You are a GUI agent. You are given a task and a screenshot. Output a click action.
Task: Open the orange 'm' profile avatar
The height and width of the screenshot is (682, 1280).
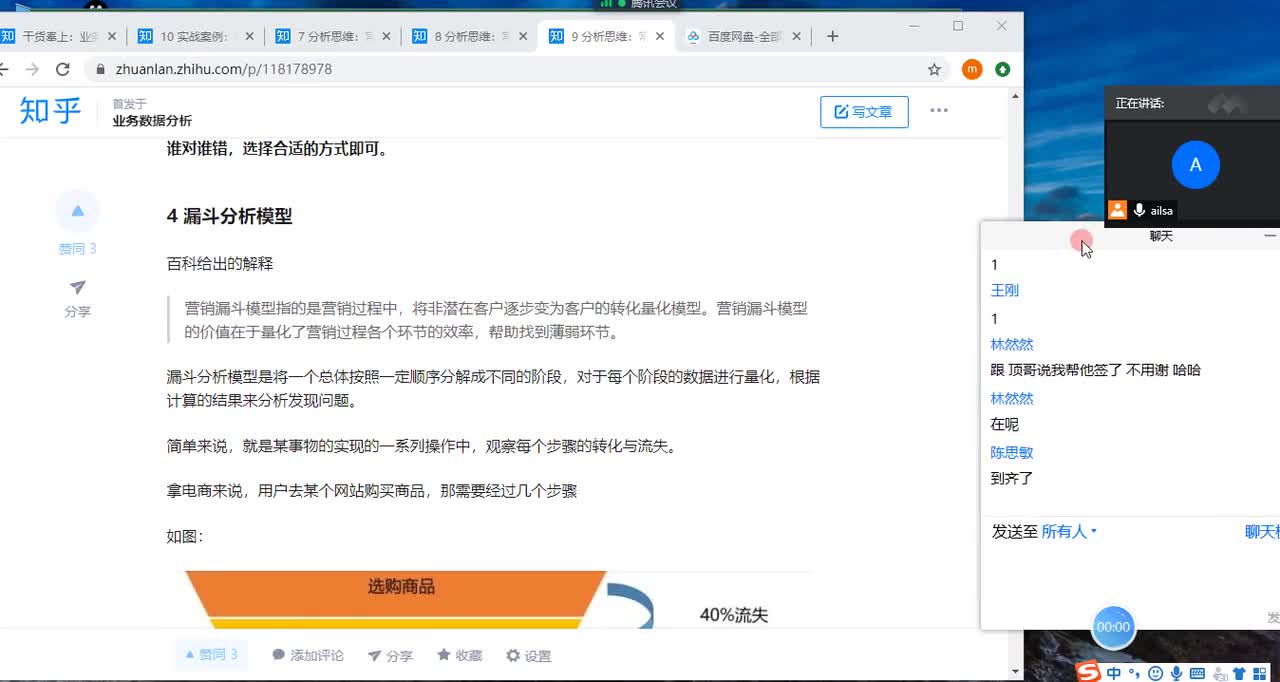click(x=971, y=69)
